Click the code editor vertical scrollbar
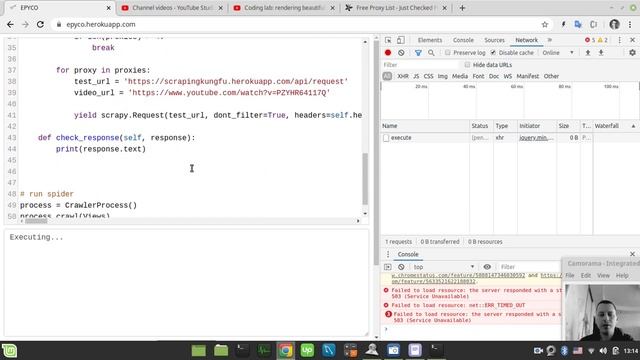 click(365, 179)
